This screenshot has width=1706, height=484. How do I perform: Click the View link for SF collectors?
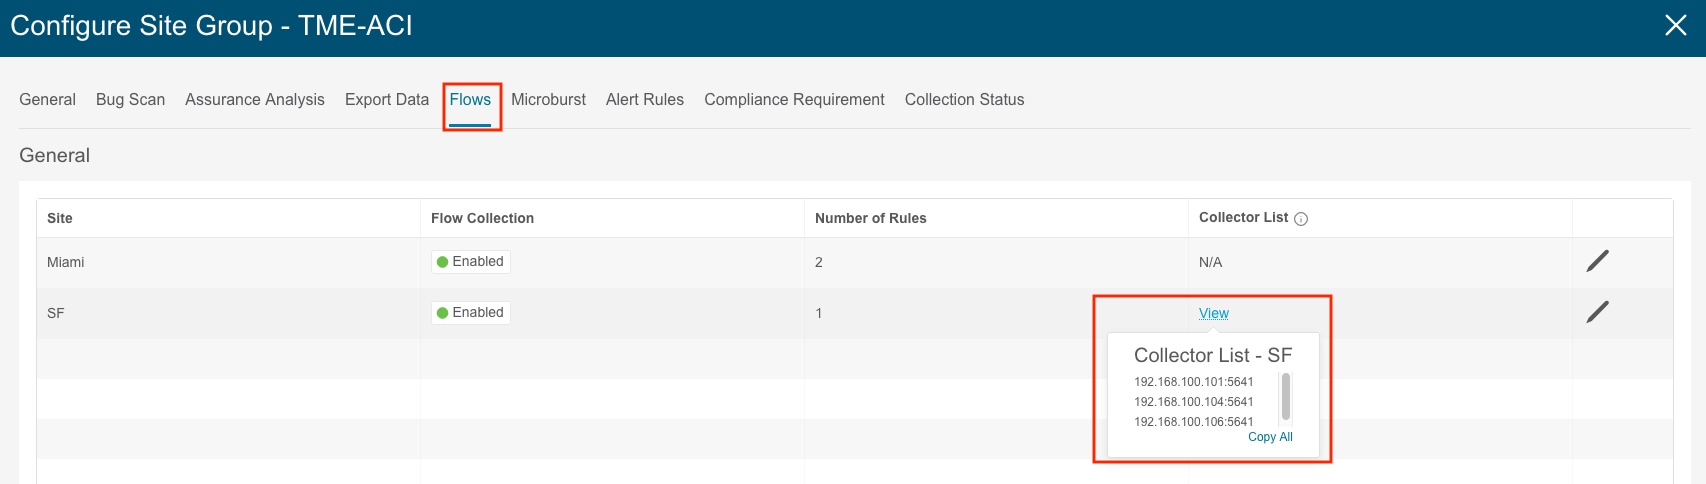click(x=1214, y=313)
